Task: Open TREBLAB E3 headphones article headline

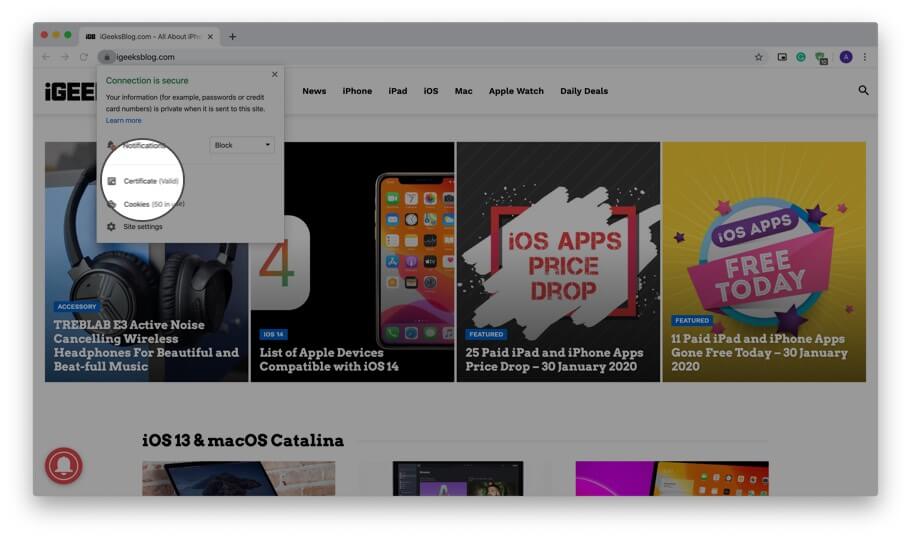Action: pos(146,346)
